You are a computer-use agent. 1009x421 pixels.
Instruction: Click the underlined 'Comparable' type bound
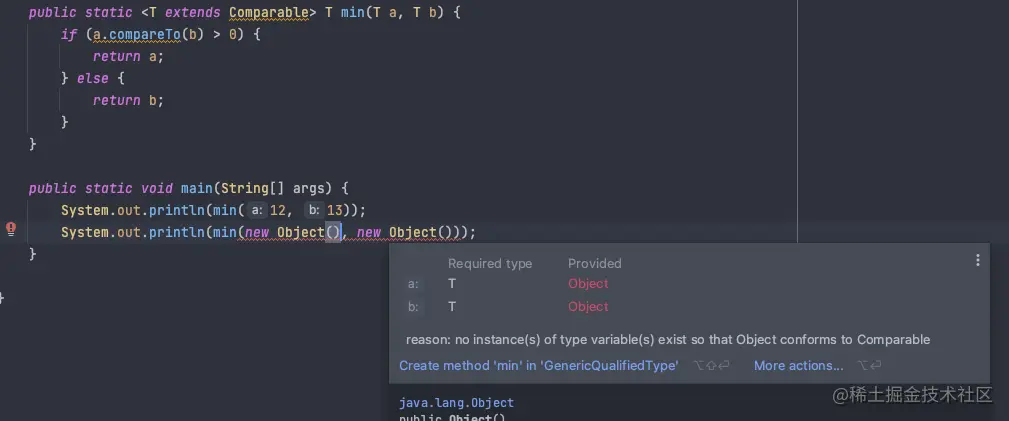pyautogui.click(x=269, y=12)
